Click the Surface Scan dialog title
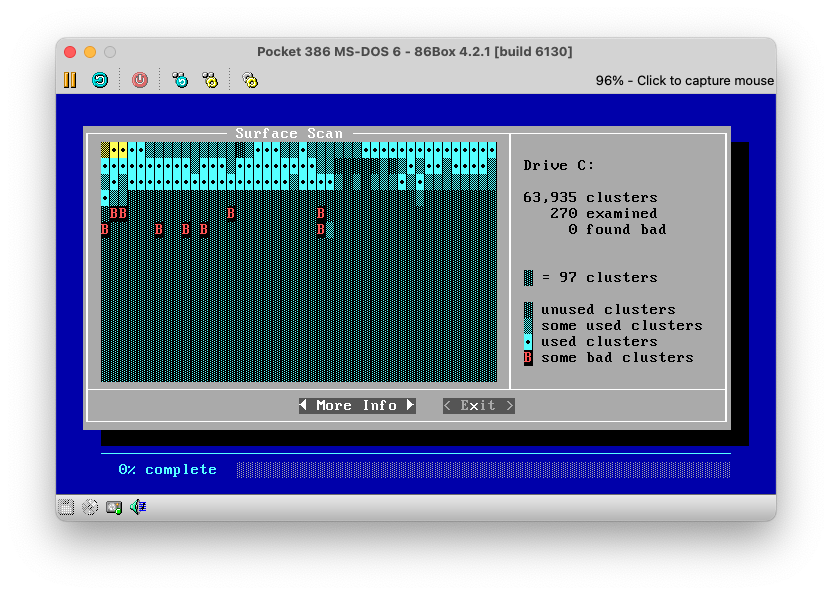 [x=289, y=133]
